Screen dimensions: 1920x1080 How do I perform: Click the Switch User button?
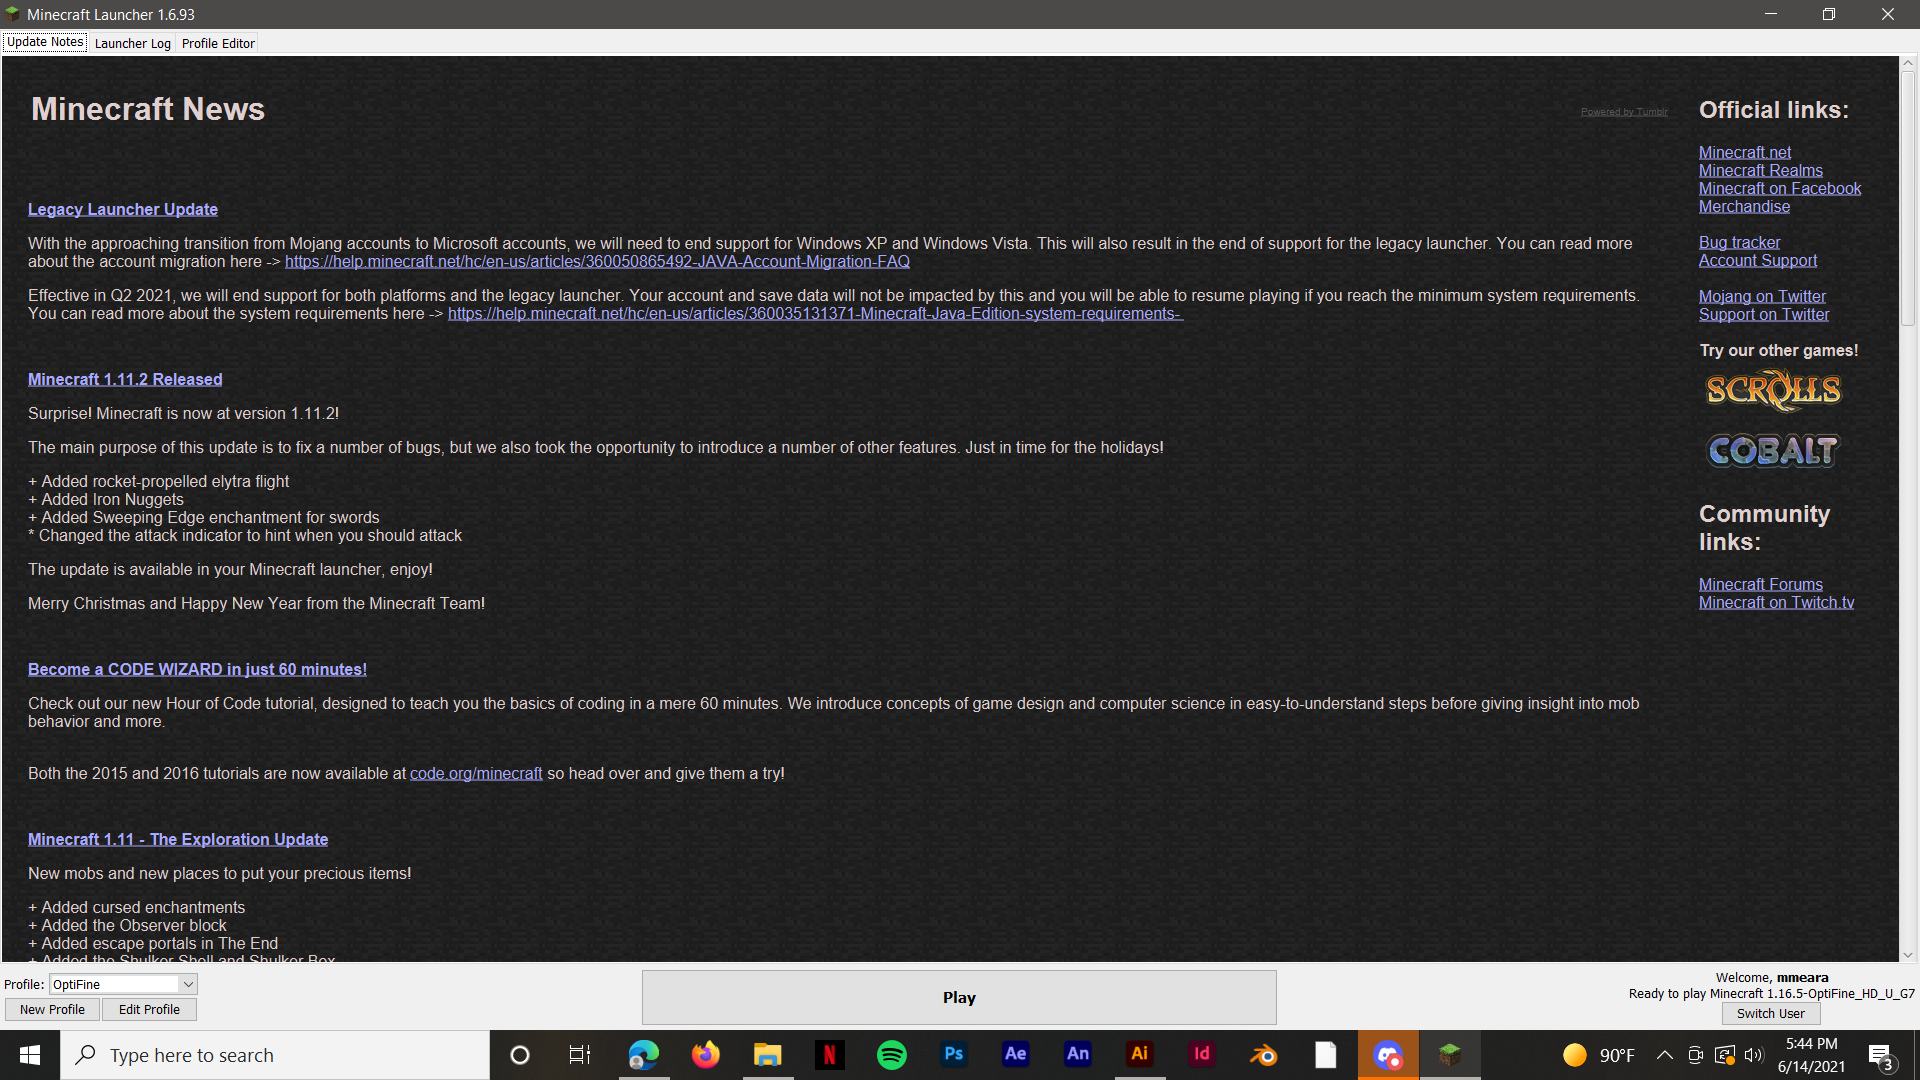click(1770, 1013)
